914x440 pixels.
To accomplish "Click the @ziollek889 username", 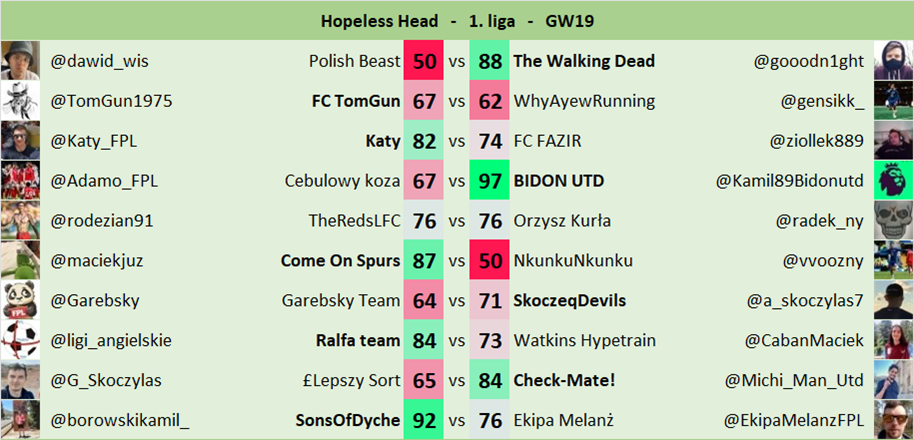I will coord(816,141).
